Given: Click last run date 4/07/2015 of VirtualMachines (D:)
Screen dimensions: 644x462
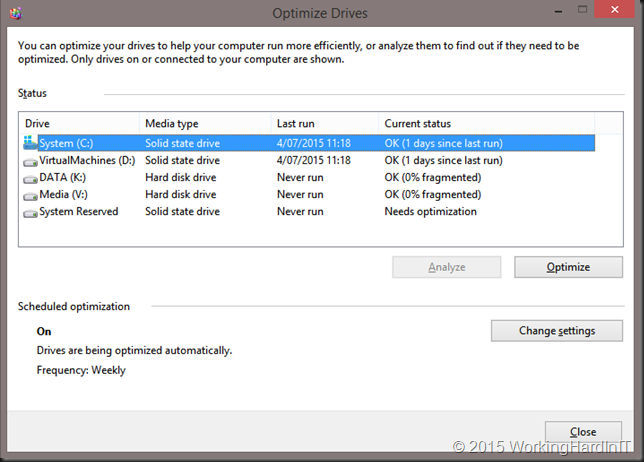Looking at the screenshot, I should pyautogui.click(x=314, y=160).
